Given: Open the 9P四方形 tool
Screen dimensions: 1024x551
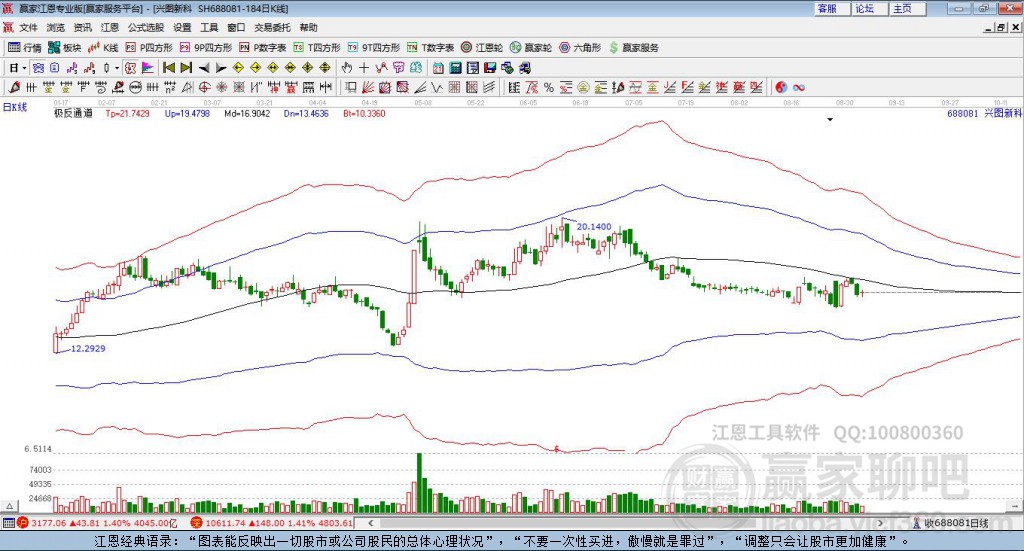Looking at the screenshot, I should 206,48.
